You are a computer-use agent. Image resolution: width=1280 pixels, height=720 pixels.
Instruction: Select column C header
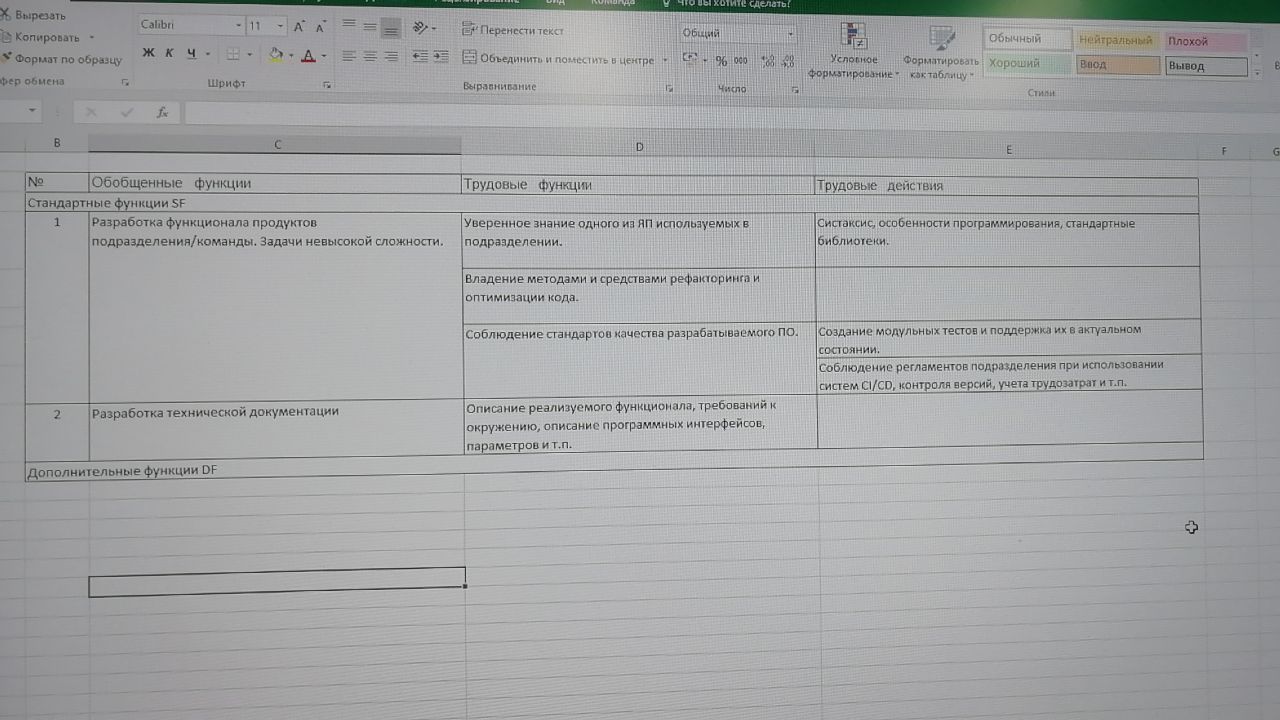tap(276, 144)
